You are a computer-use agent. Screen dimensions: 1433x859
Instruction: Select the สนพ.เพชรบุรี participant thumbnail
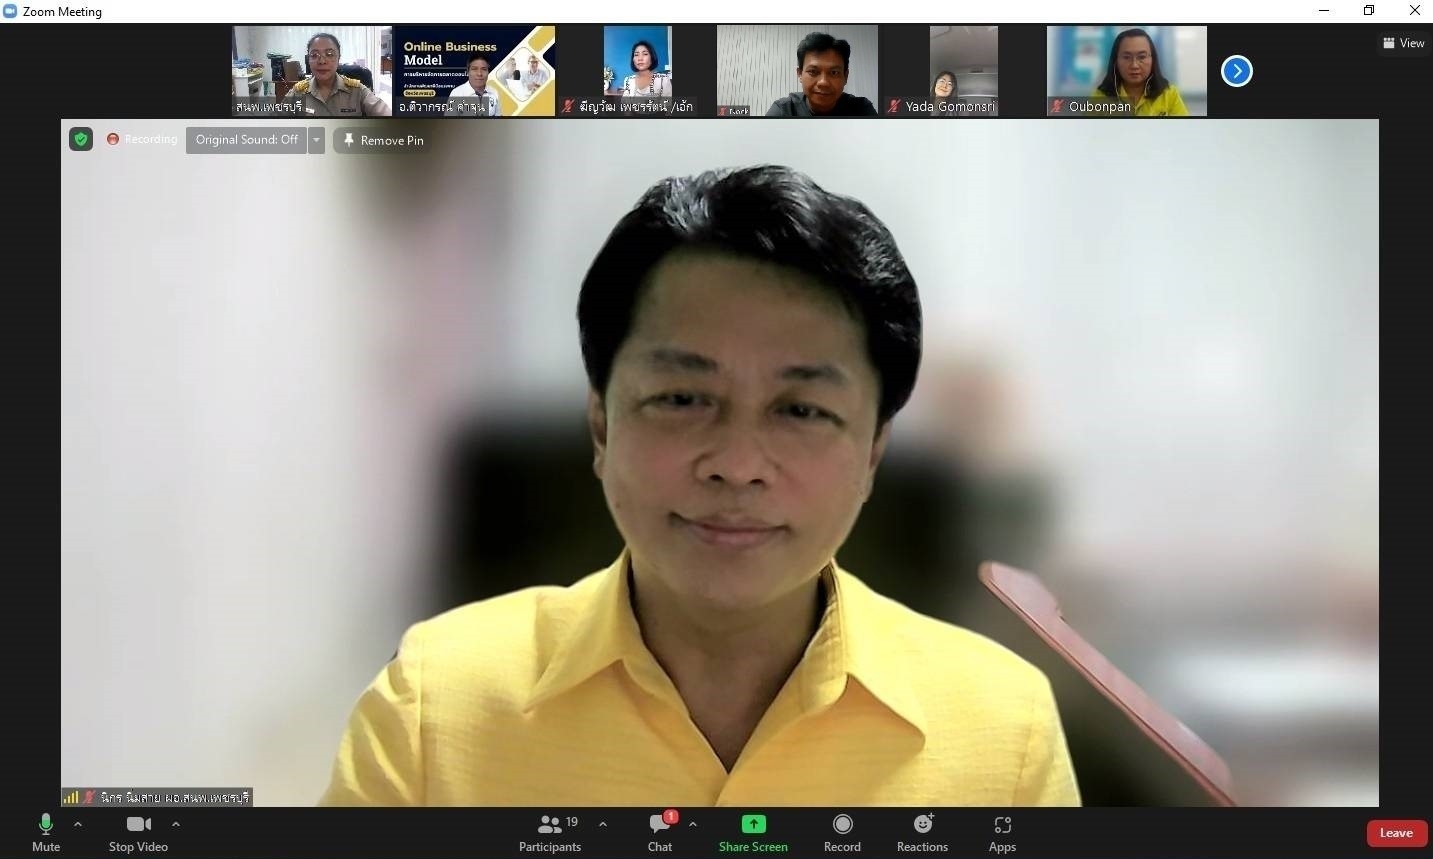click(312, 71)
